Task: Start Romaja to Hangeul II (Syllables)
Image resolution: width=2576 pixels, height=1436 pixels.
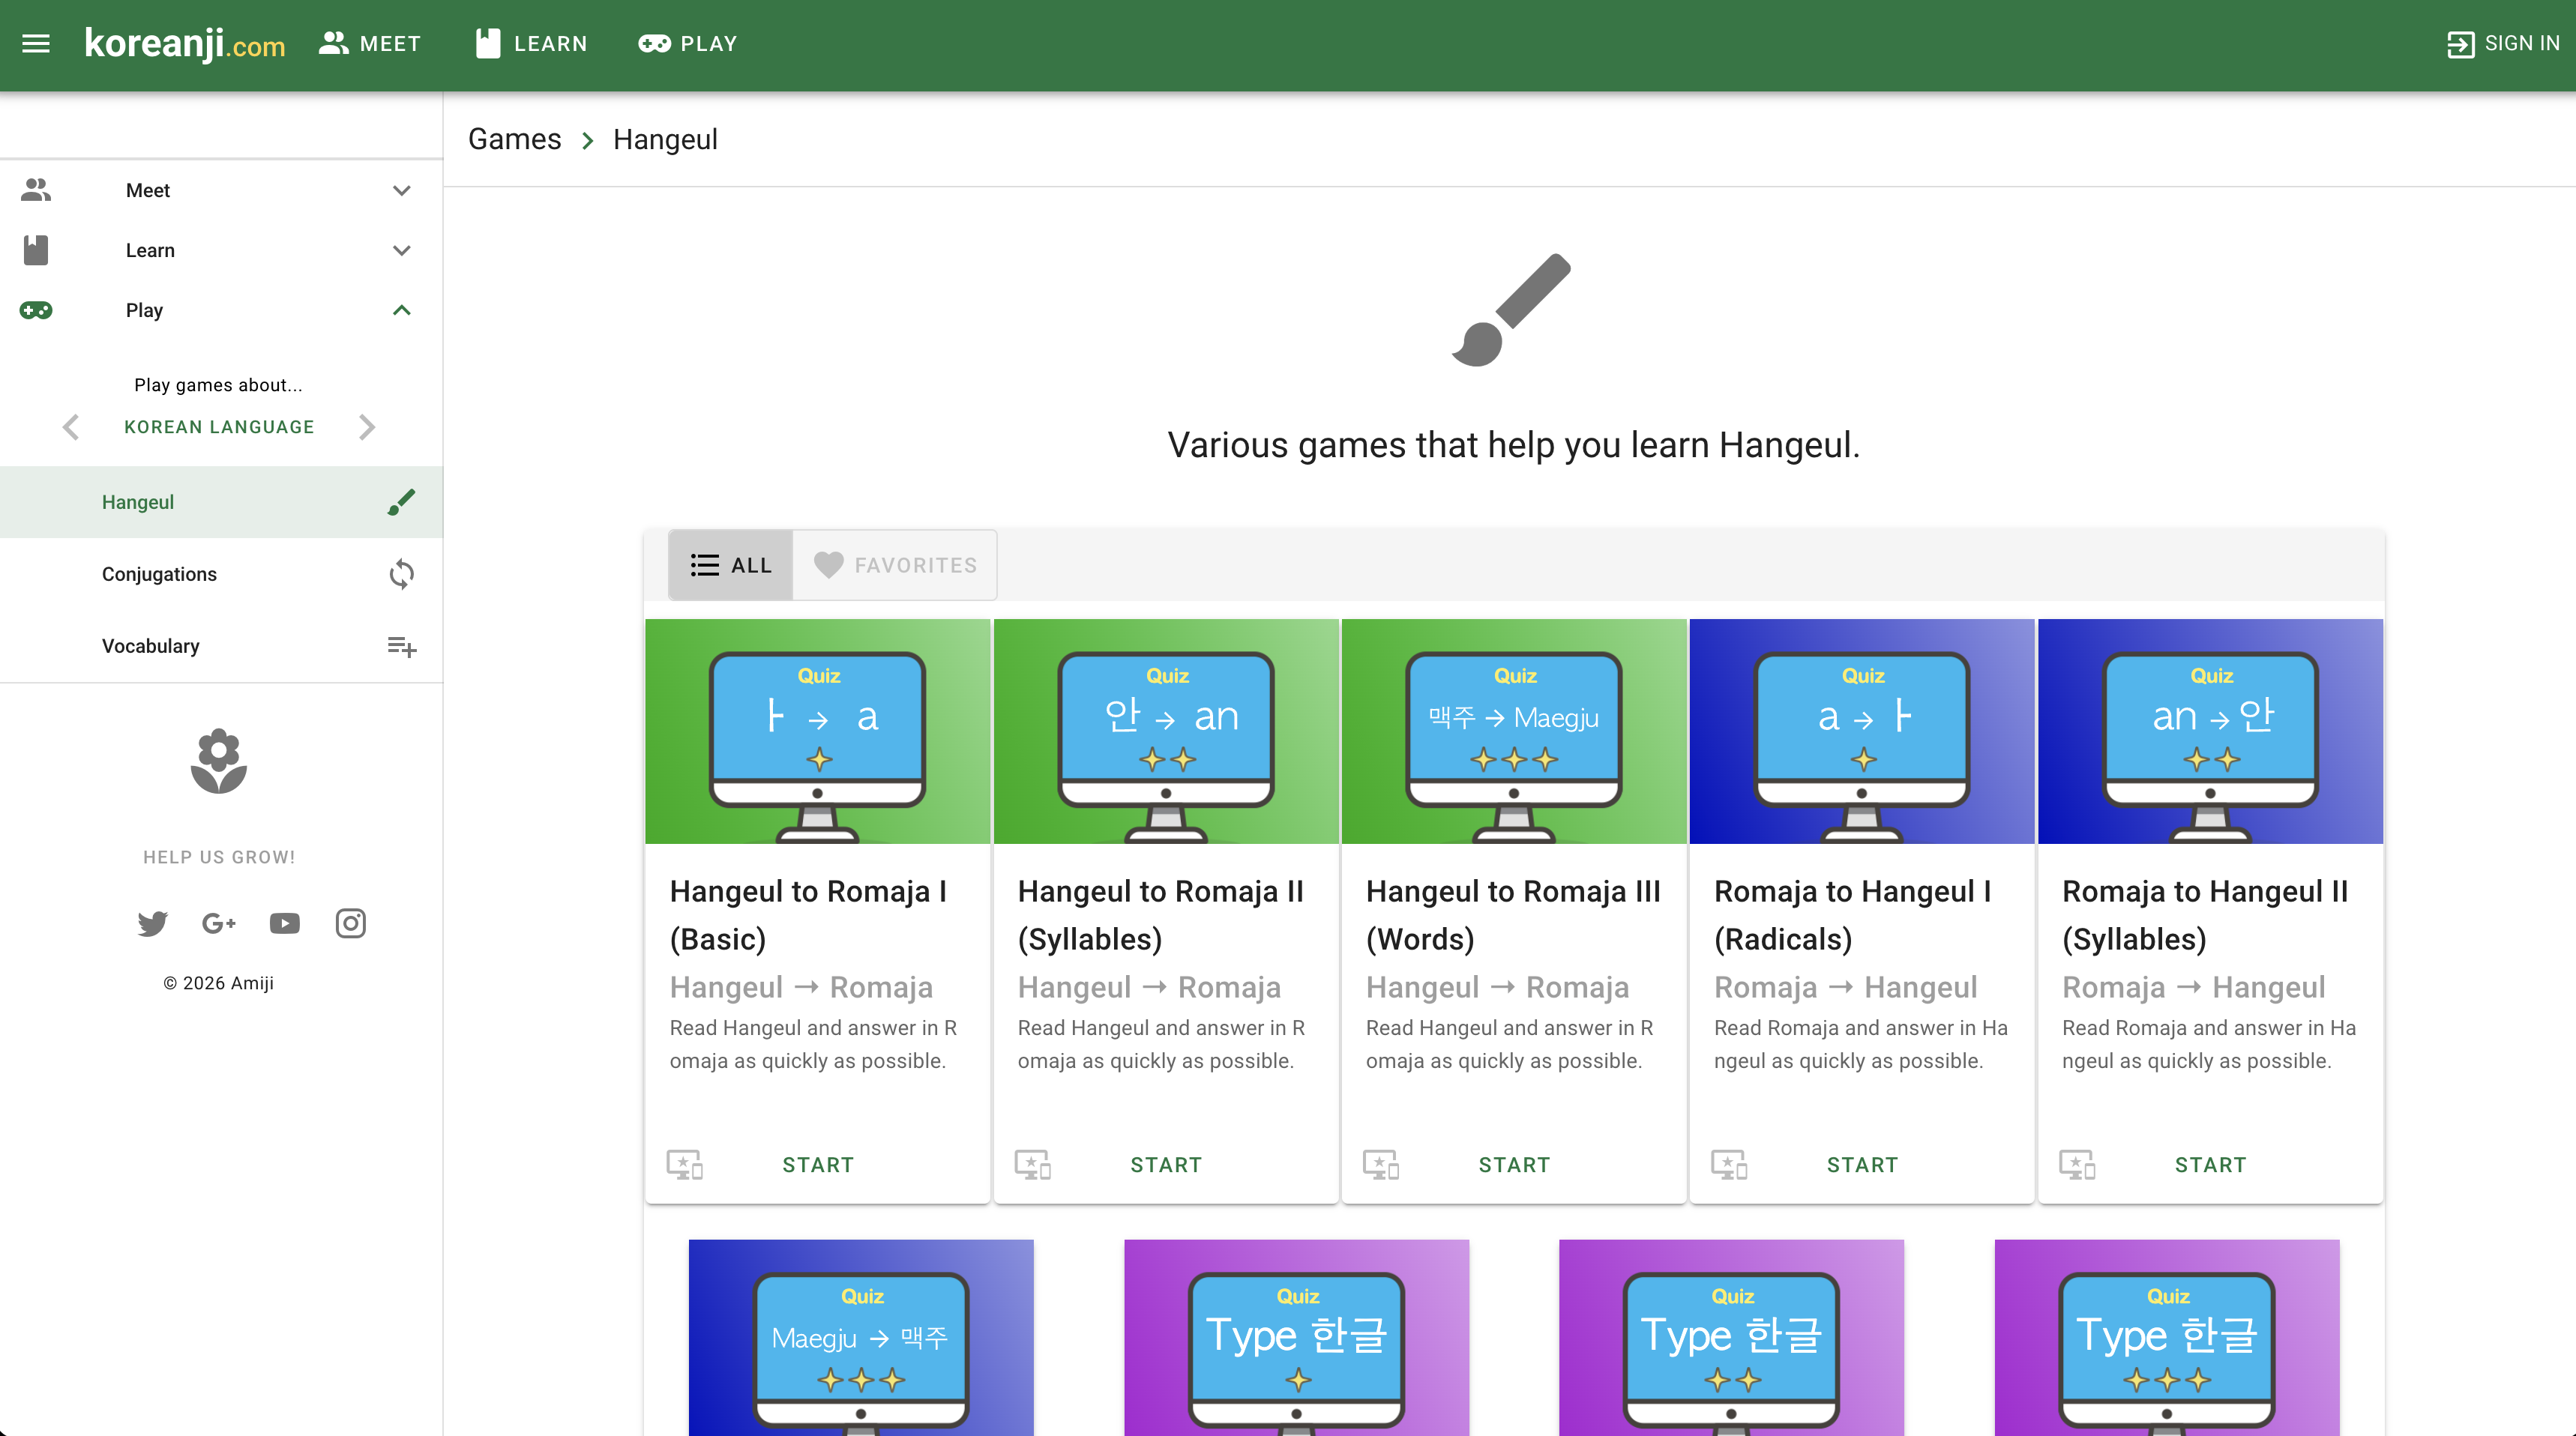Action: click(x=2210, y=1165)
